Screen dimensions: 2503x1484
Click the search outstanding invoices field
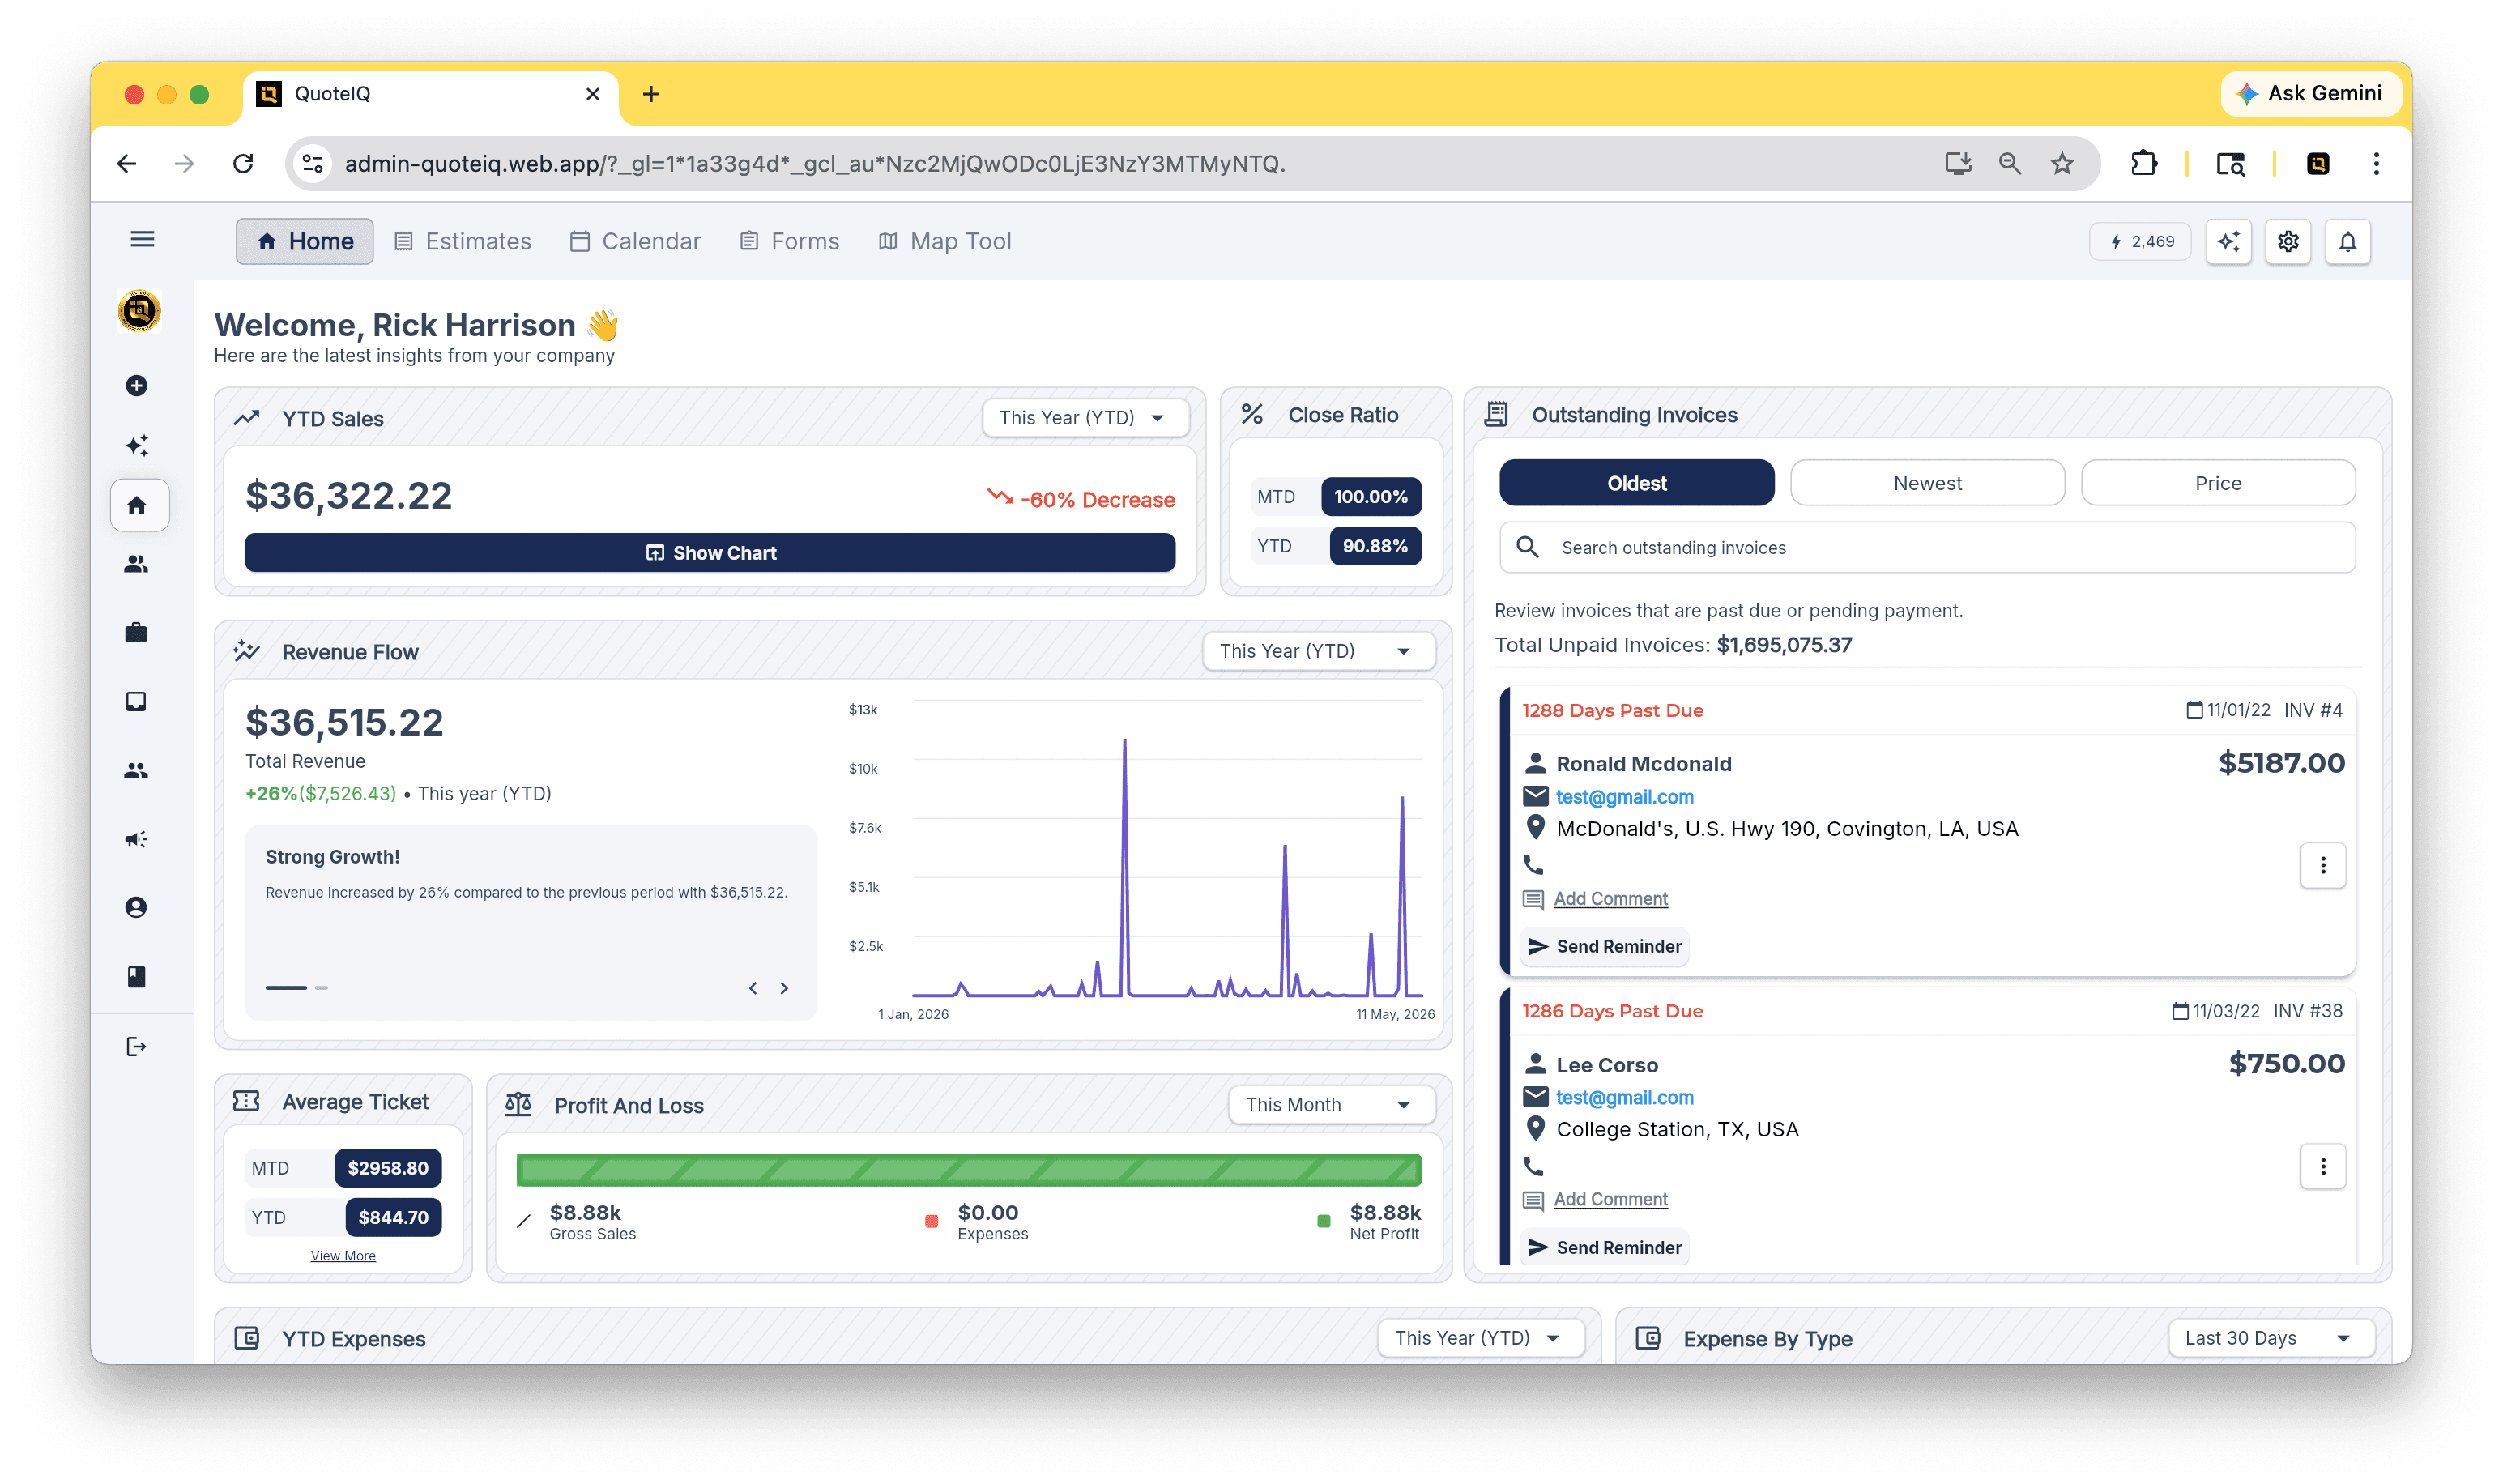(1928, 548)
